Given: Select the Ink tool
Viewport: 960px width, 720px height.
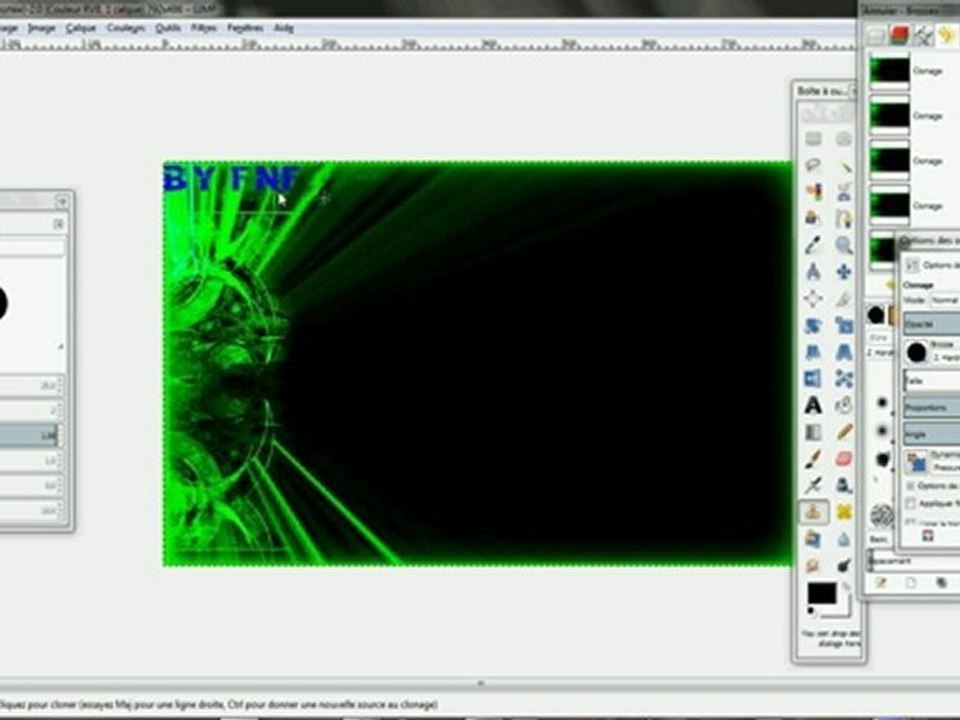Looking at the screenshot, I should tap(844, 486).
